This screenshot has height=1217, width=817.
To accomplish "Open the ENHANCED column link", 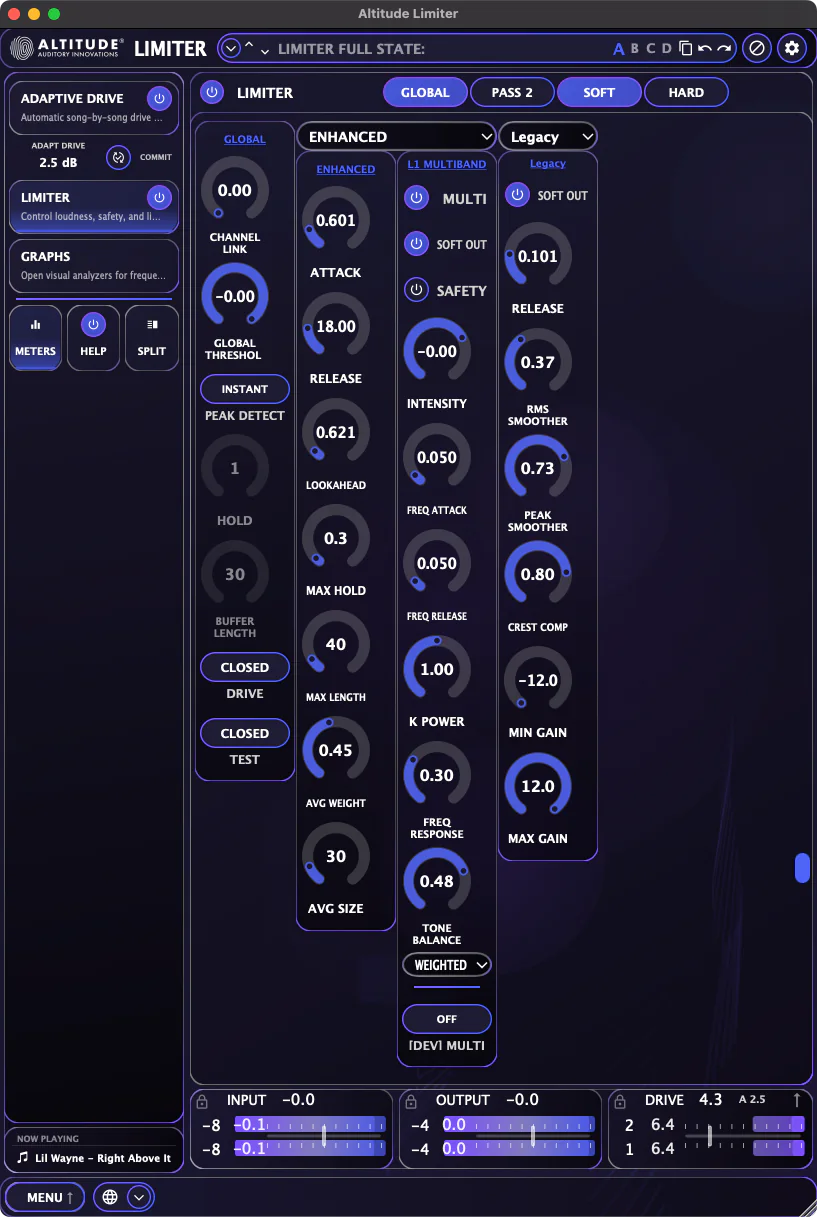I will click(346, 169).
